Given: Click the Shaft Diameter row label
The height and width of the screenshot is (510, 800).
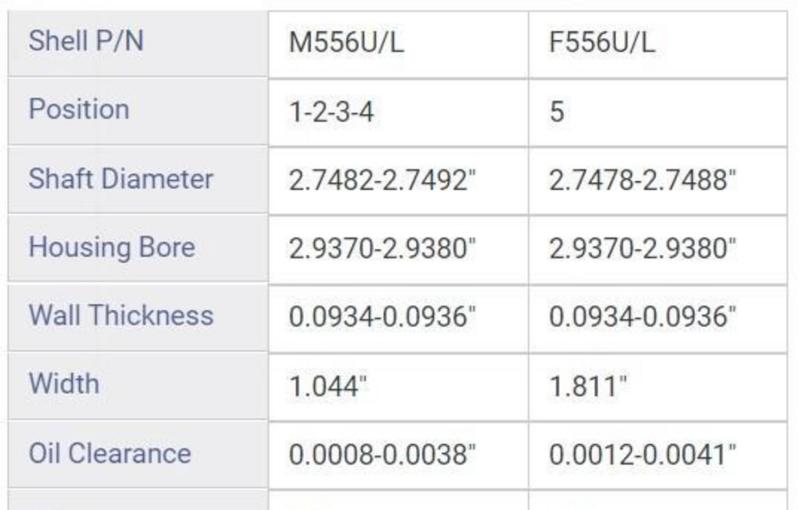Looking at the screenshot, I should coord(121,179).
